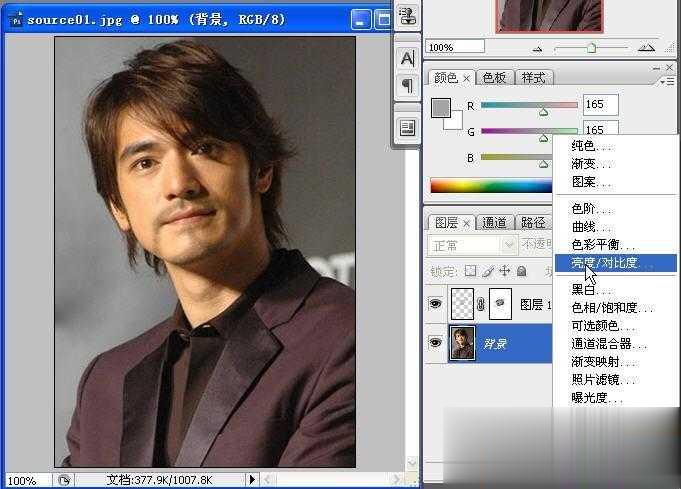Click the R value field showing 165
This screenshot has height=489, width=681.
(600, 105)
